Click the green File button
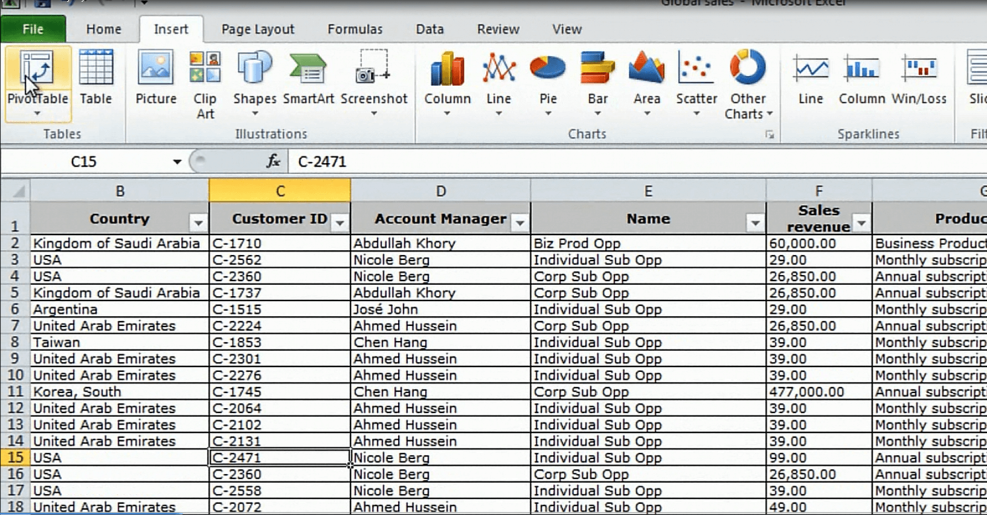The image size is (987, 515). click(33, 29)
